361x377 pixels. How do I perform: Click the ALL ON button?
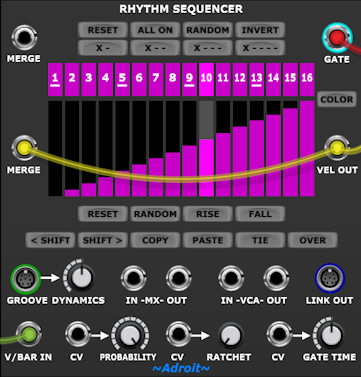pos(155,30)
